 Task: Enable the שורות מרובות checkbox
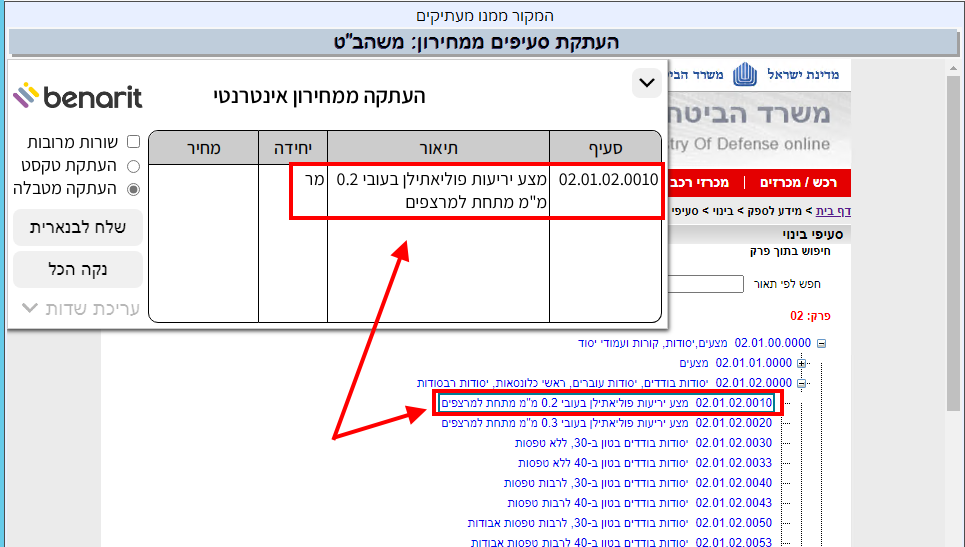click(x=133, y=142)
